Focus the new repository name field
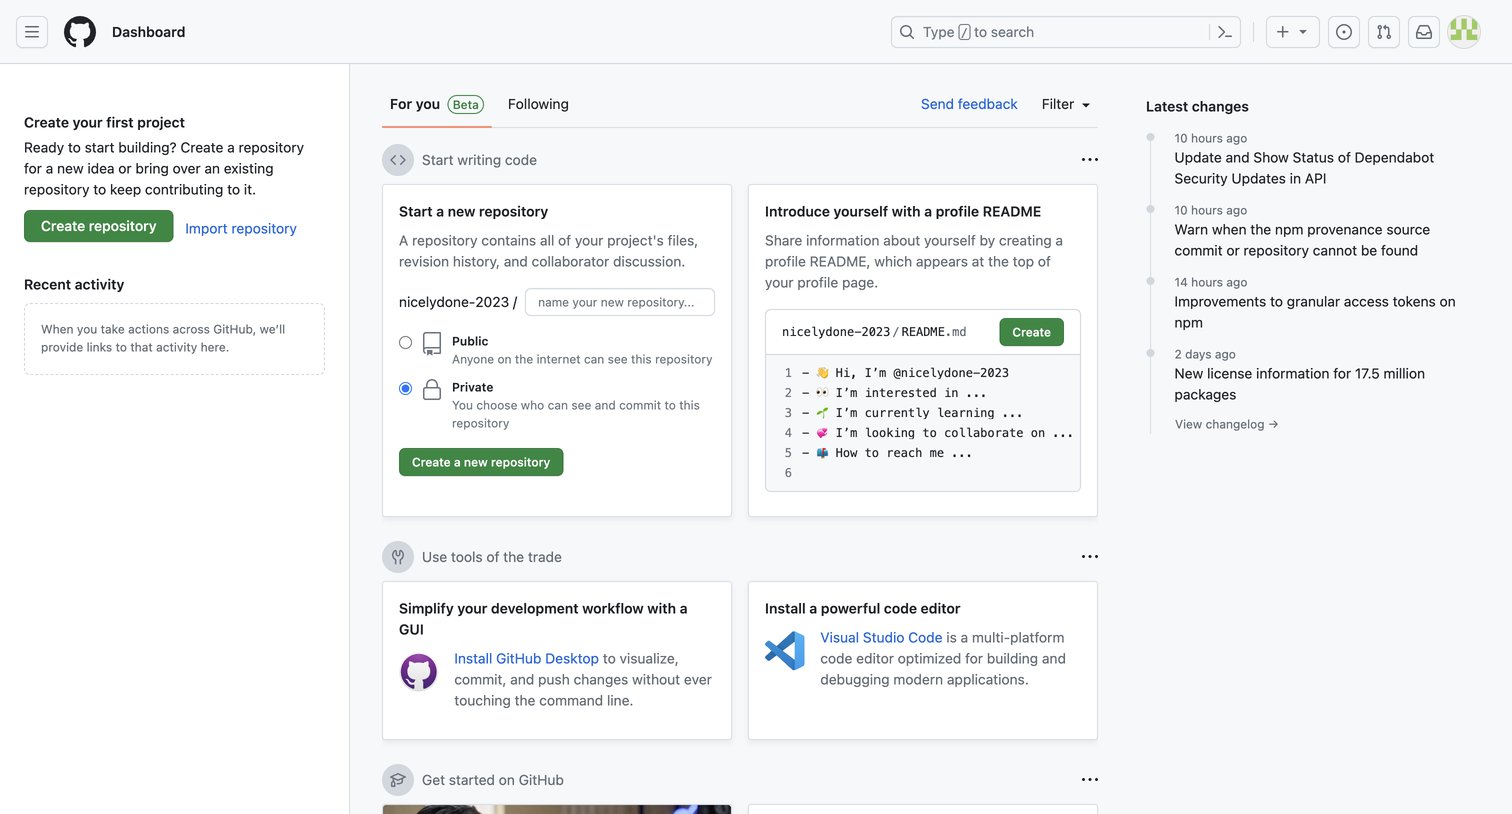This screenshot has height=814, width=1512. tap(620, 302)
